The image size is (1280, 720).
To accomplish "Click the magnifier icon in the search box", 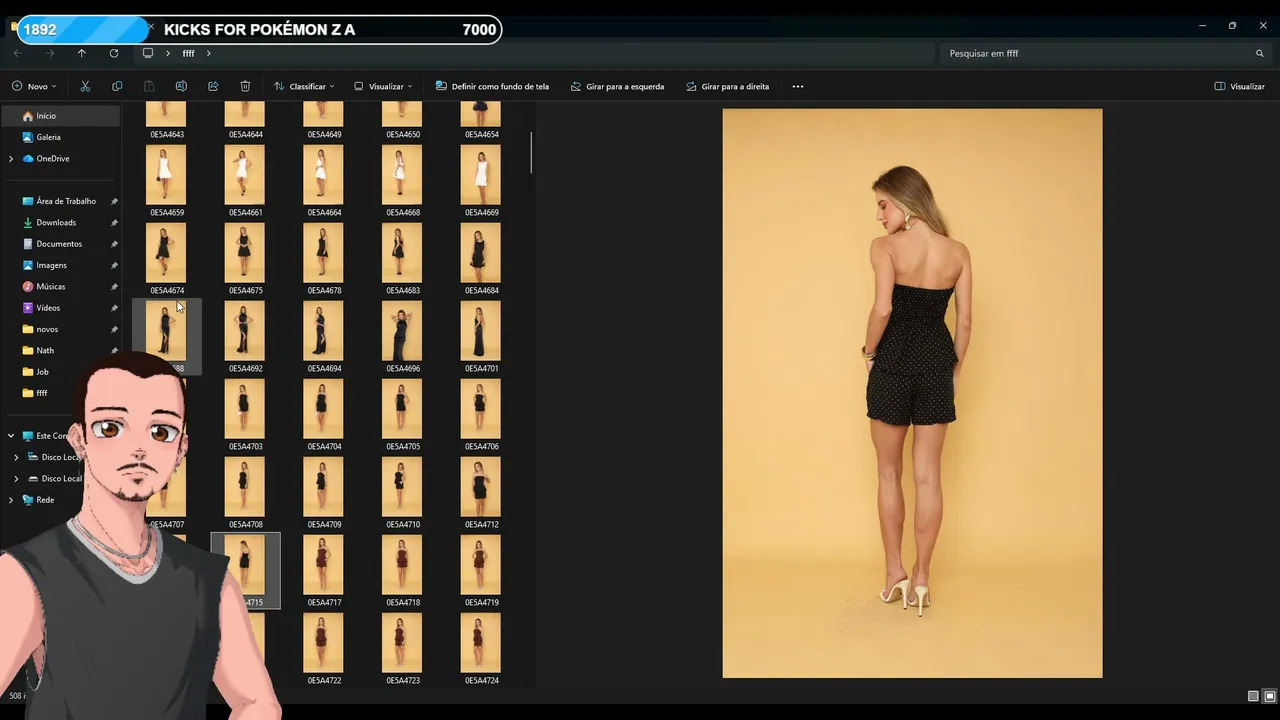I will click(1260, 53).
